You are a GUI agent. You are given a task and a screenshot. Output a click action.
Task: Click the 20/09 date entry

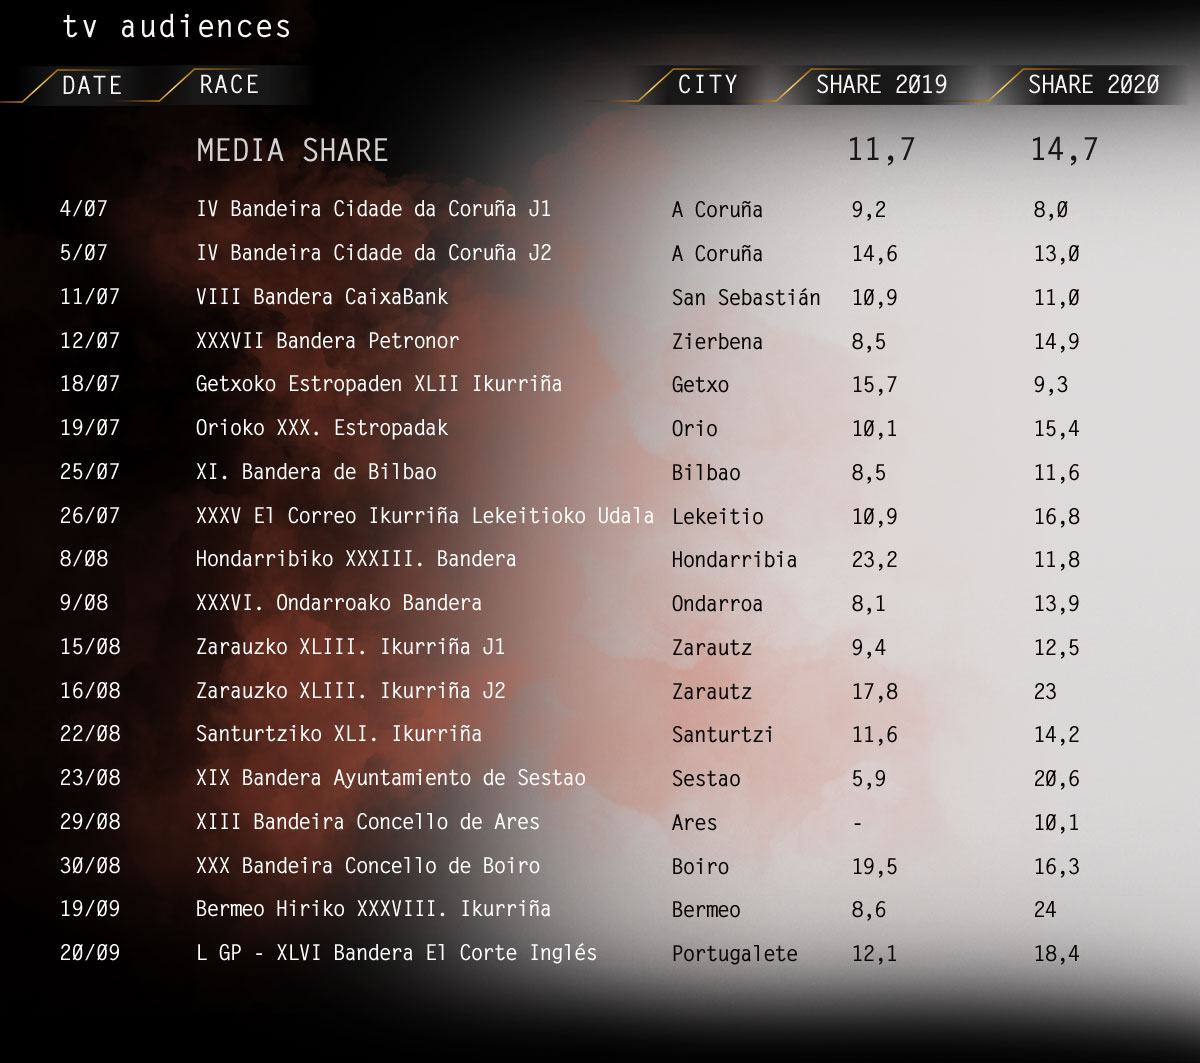click(x=90, y=953)
